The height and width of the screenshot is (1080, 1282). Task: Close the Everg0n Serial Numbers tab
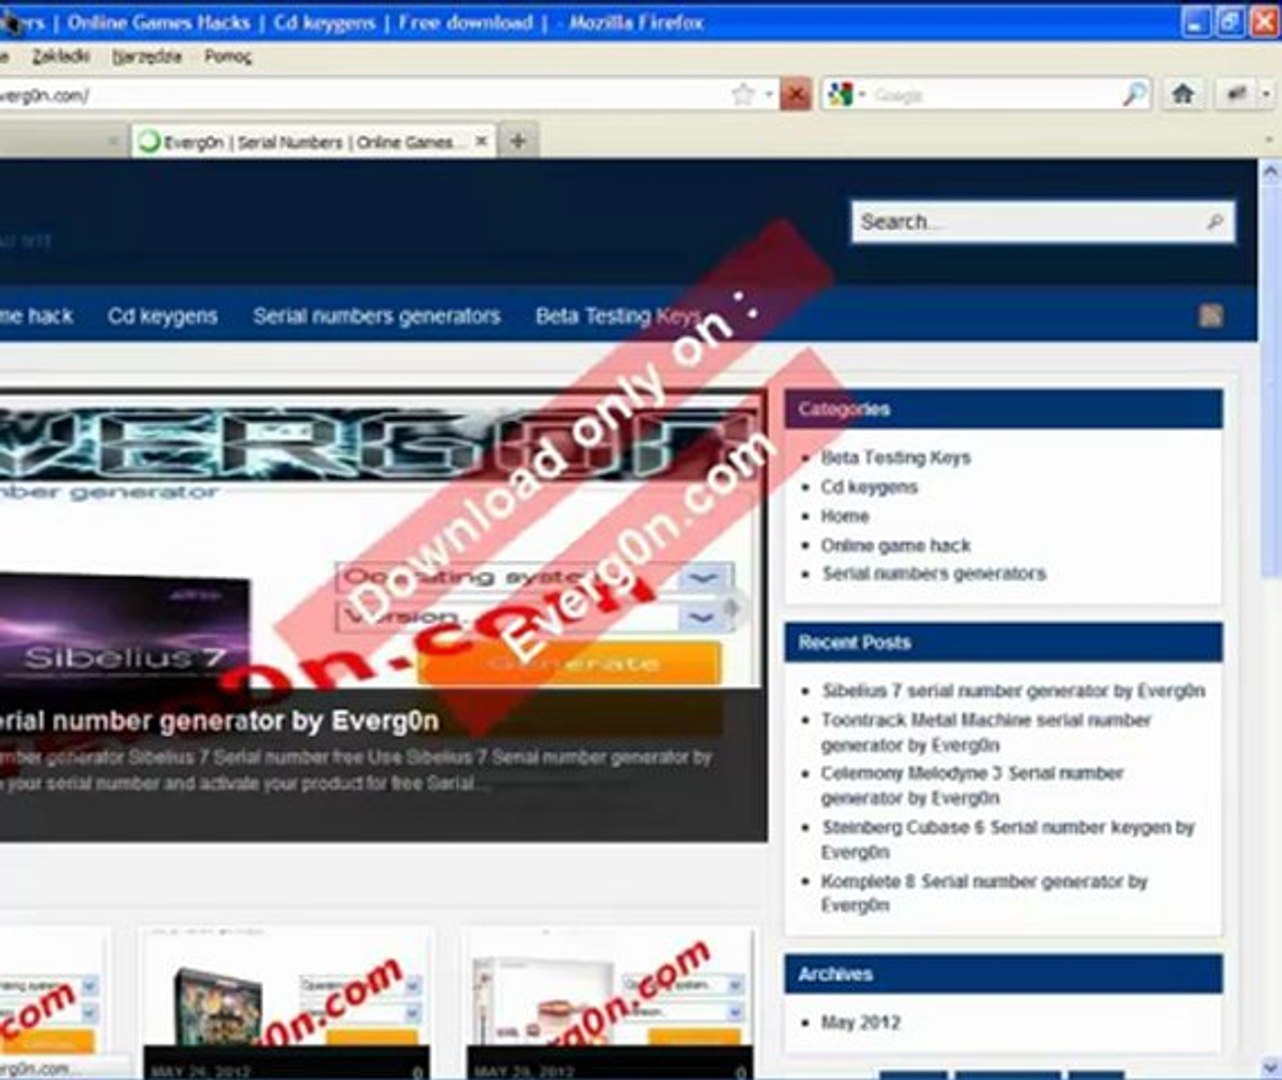pyautogui.click(x=481, y=141)
